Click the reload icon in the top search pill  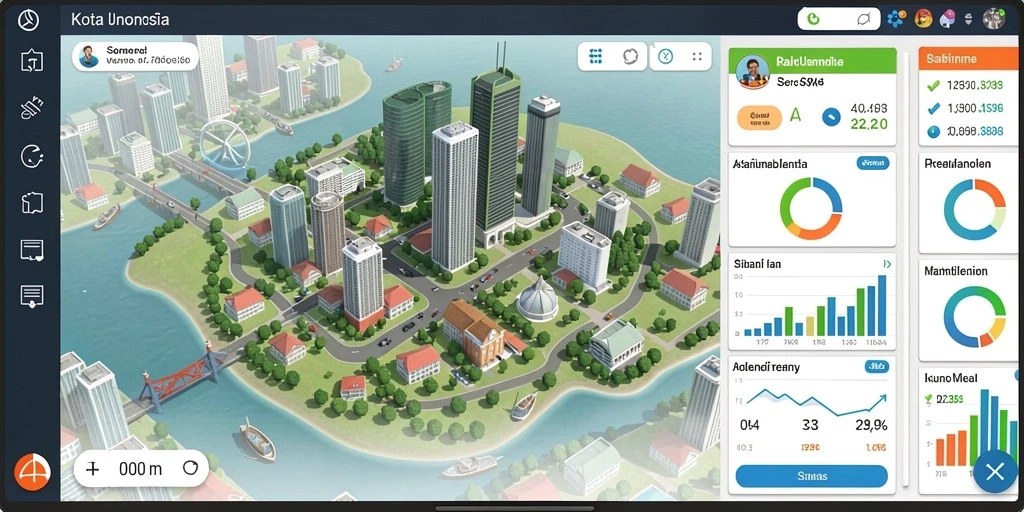[x=863, y=20]
